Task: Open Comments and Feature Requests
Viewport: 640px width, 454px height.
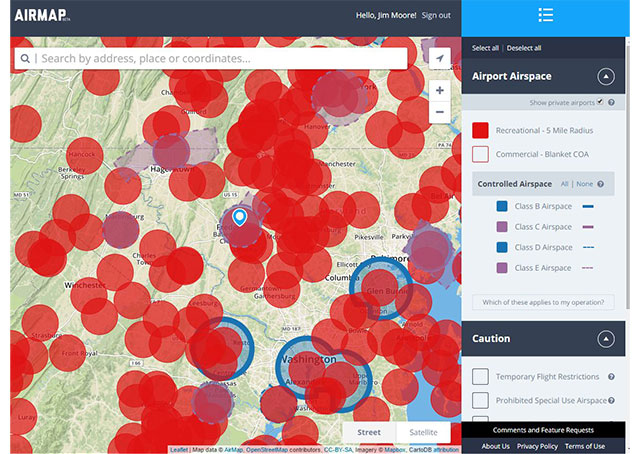Action: (543, 430)
